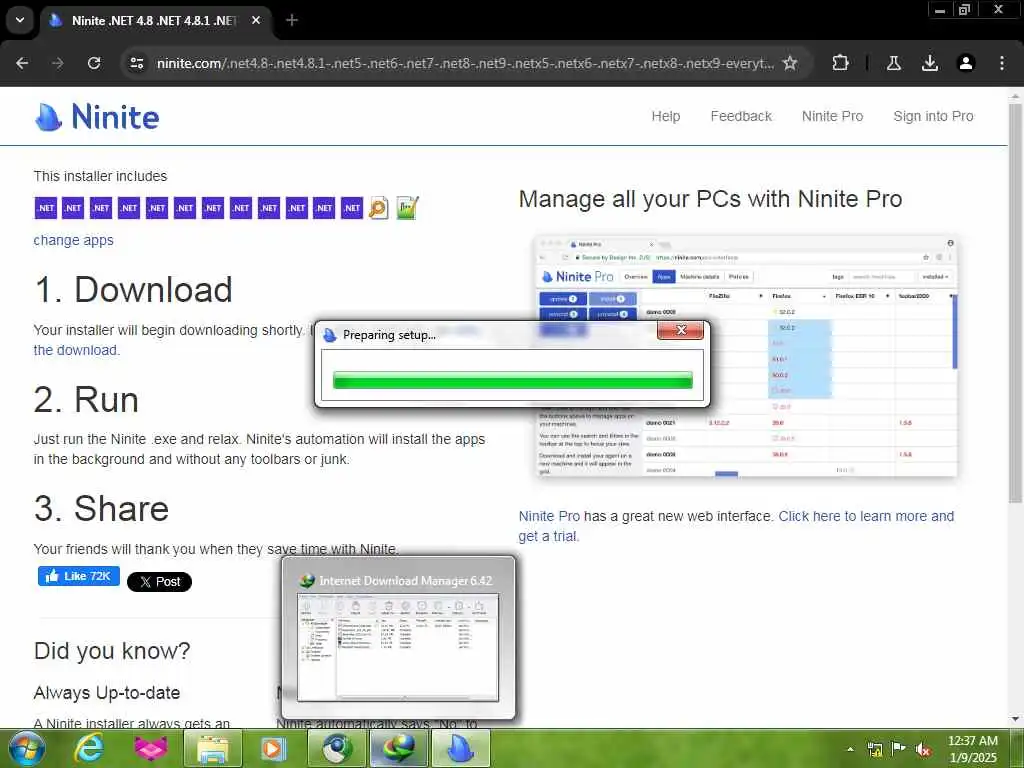
Task: Open the pink fox app on the taskbar
Action: 151,748
